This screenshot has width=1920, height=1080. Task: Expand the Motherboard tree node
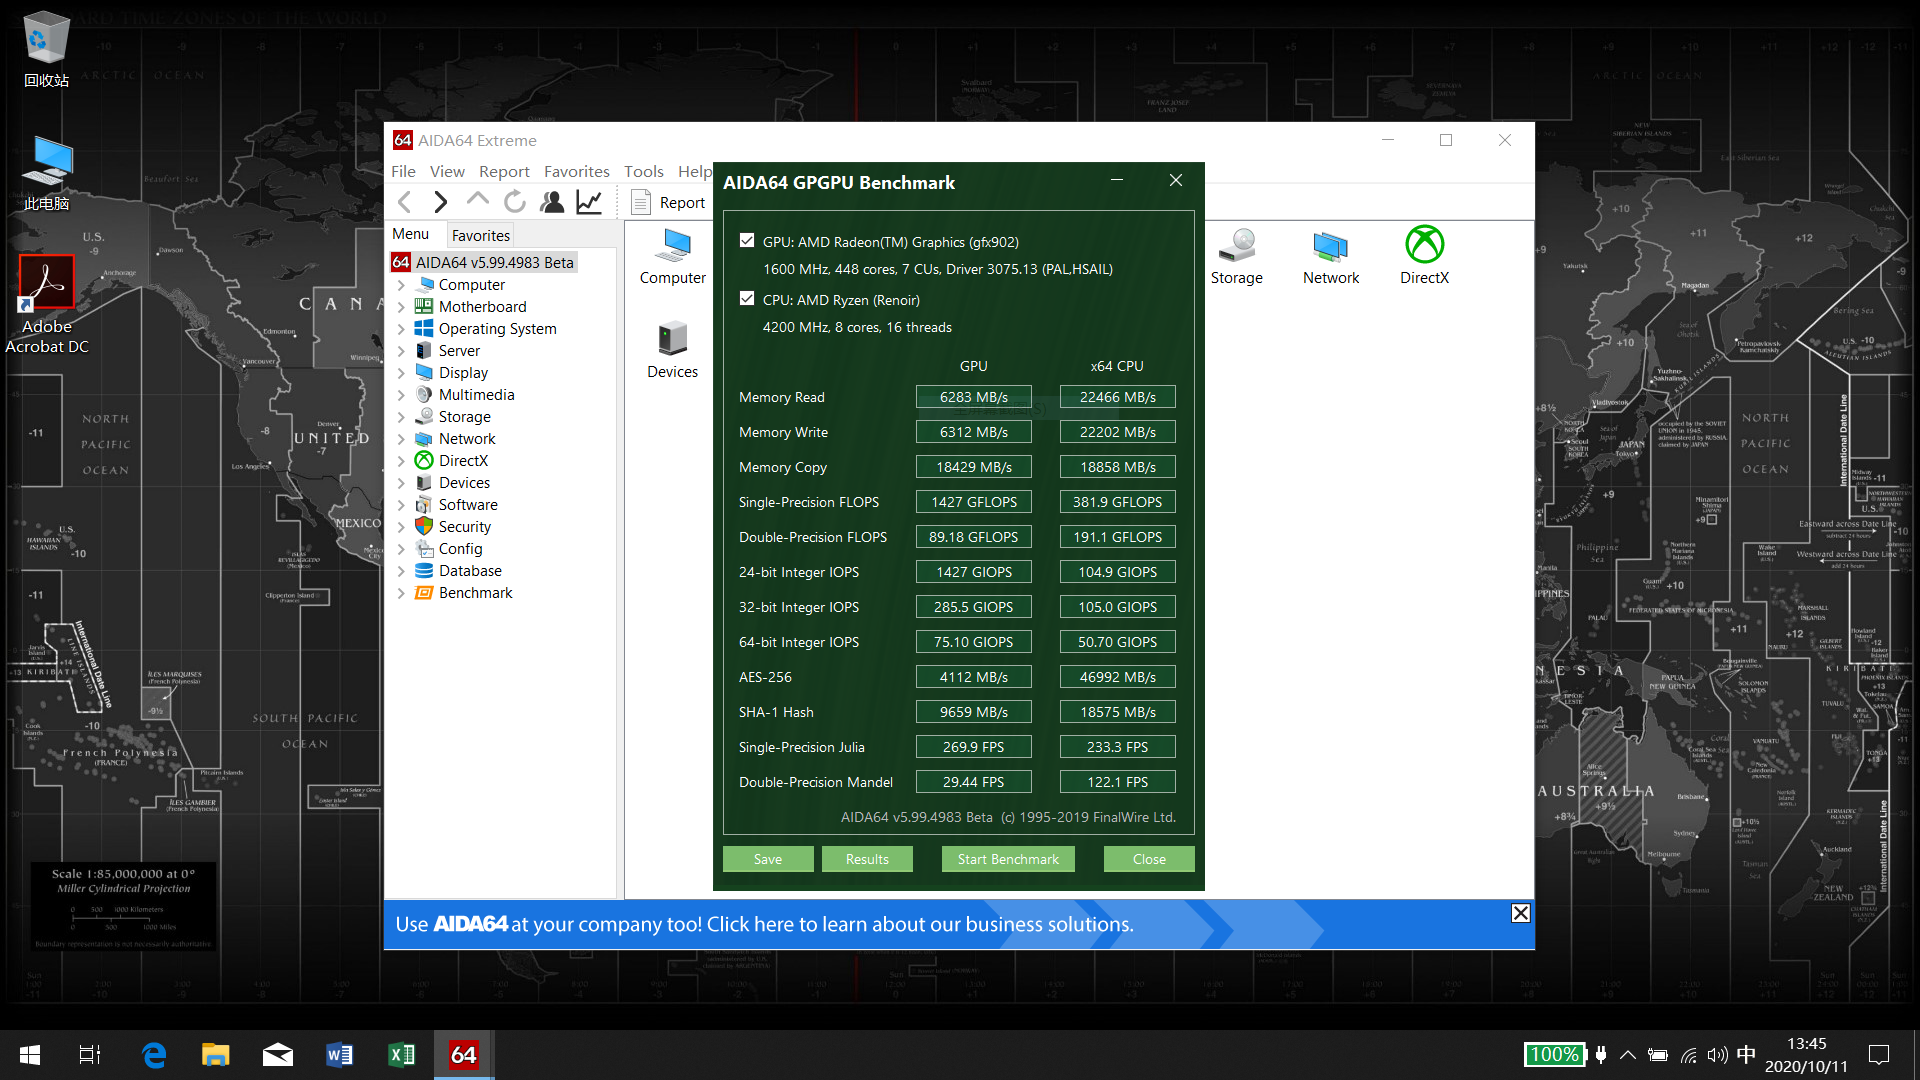pos(402,307)
